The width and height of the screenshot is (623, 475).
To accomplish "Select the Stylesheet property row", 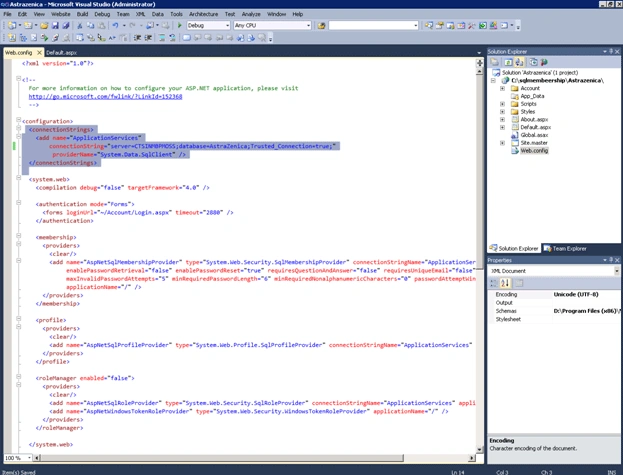I will pyautogui.click(x=554, y=319).
